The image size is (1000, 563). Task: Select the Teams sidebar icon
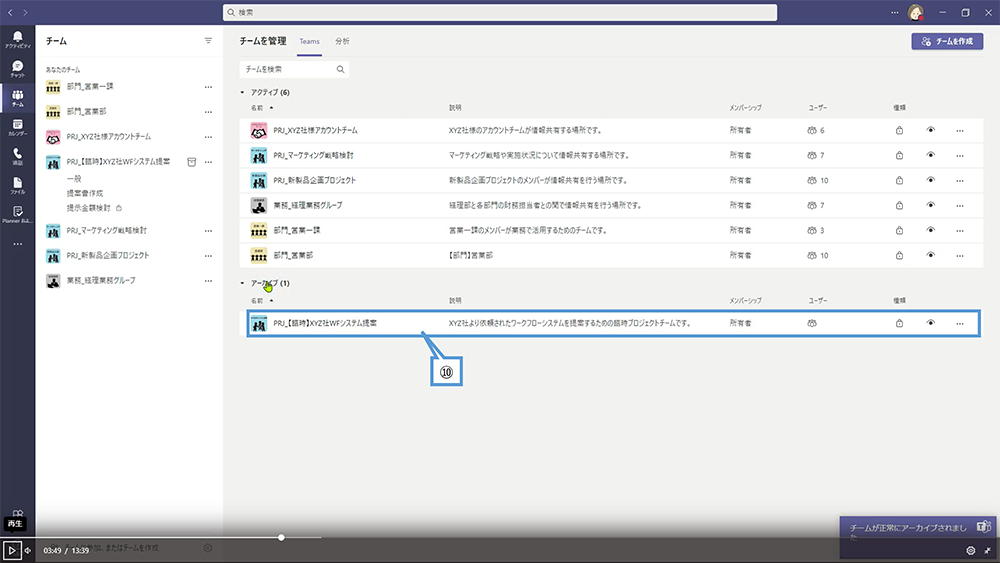[17, 98]
